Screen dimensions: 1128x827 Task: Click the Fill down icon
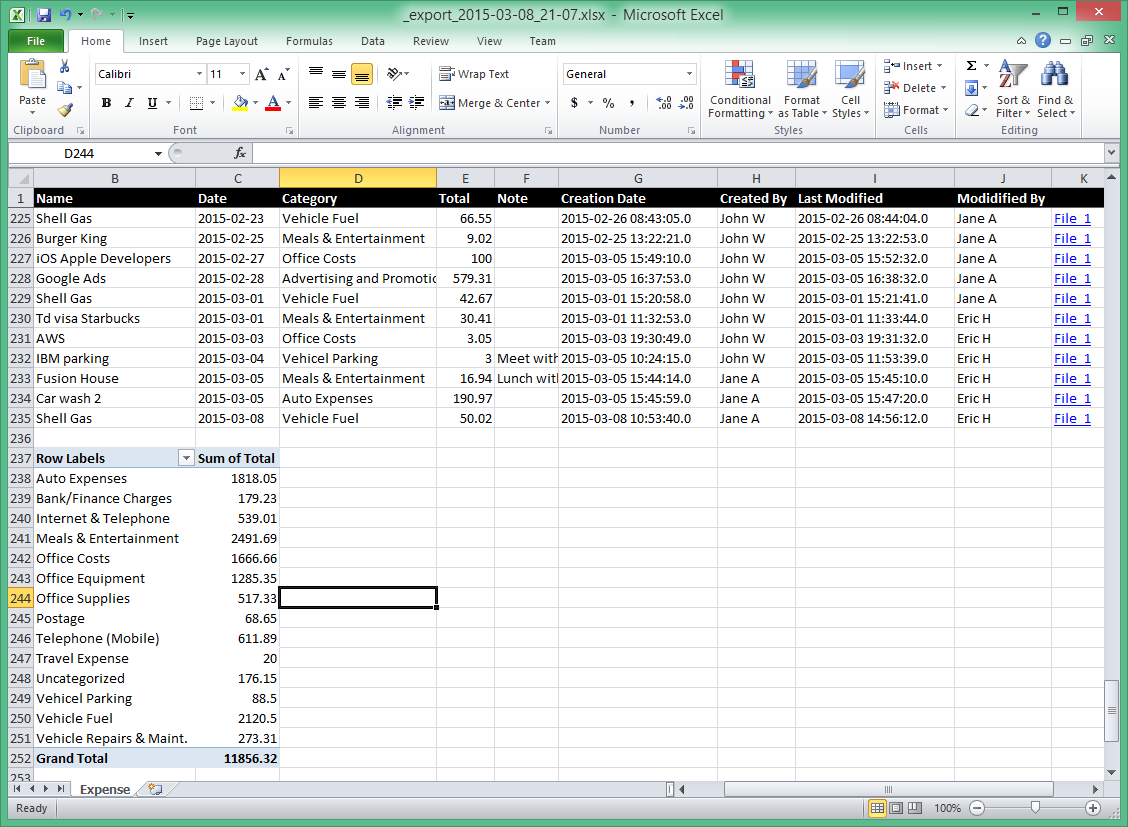(971, 88)
